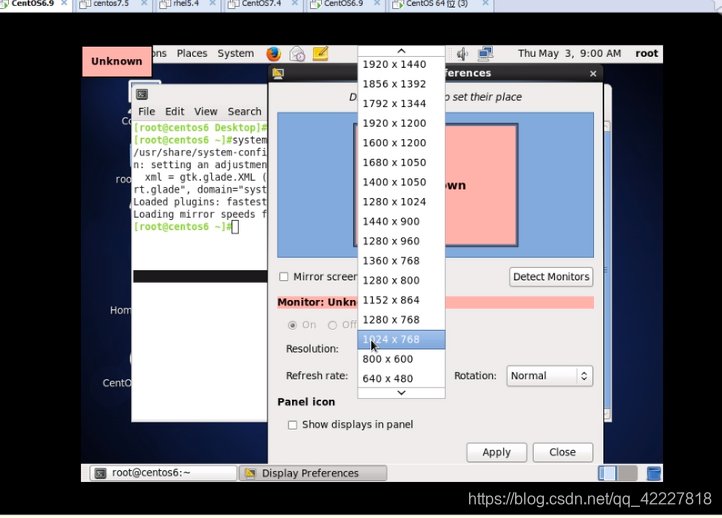The image size is (722, 518).
Task: Open the System menu
Action: [236, 53]
